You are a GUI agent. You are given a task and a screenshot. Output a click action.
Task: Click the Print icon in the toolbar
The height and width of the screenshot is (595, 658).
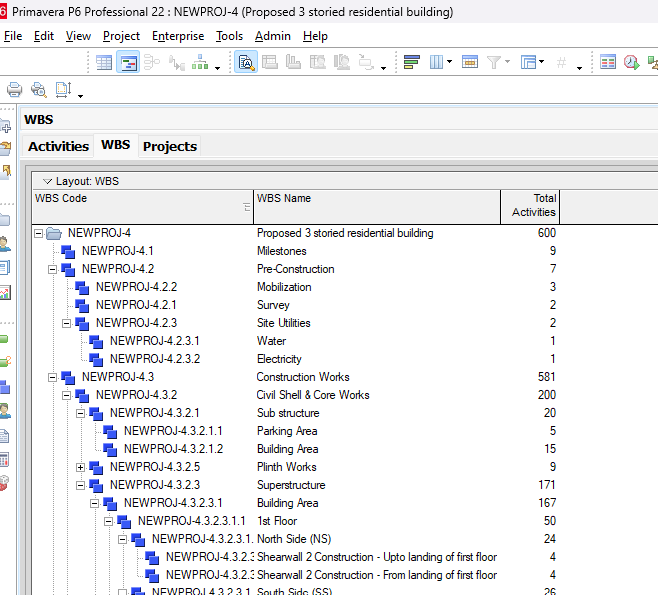15,90
